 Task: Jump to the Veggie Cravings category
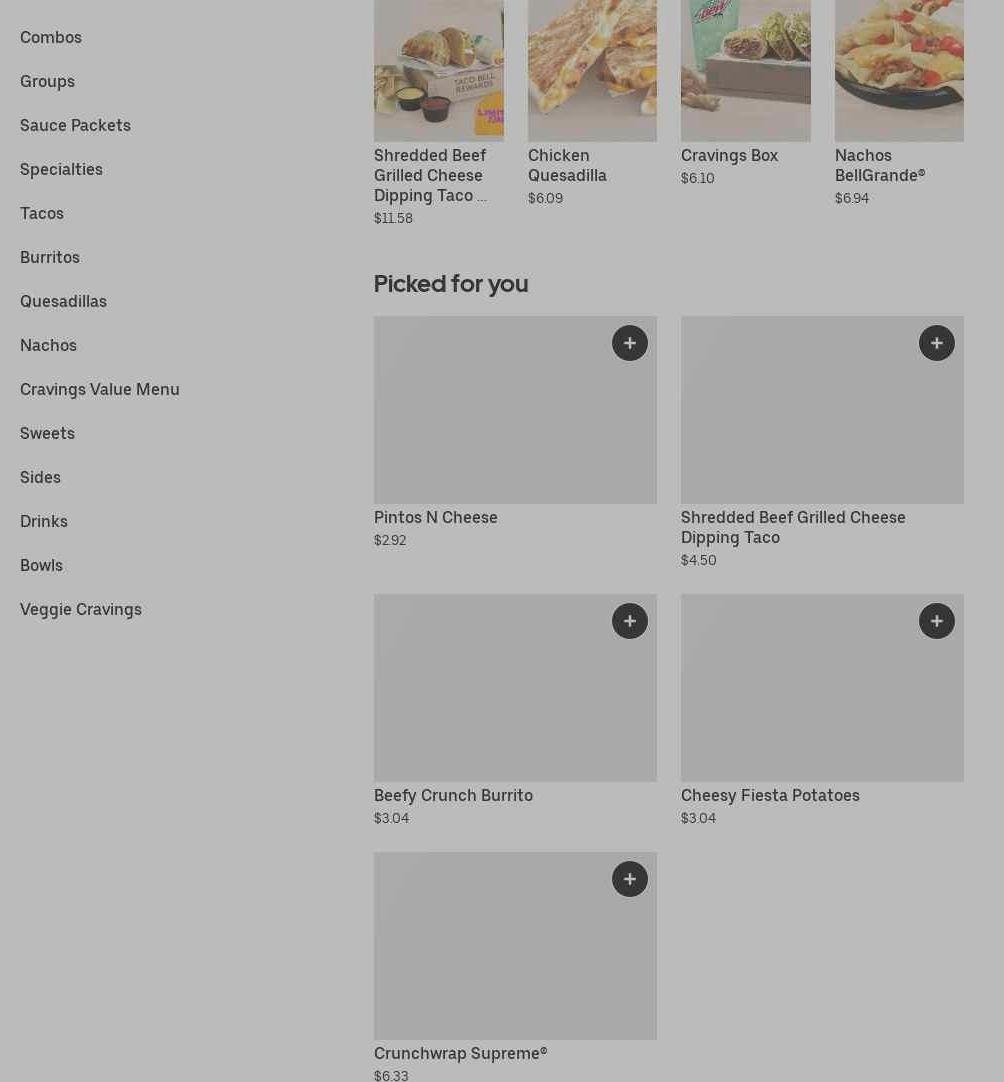pos(81,609)
